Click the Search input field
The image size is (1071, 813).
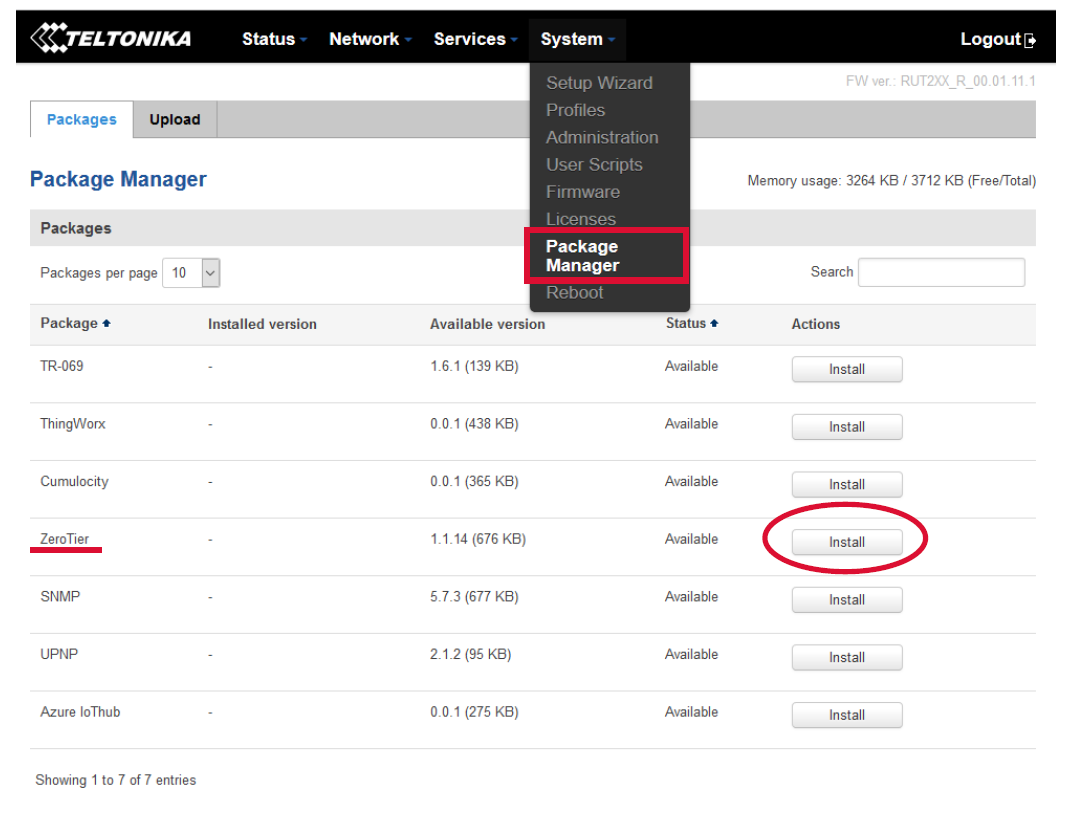coord(941,272)
